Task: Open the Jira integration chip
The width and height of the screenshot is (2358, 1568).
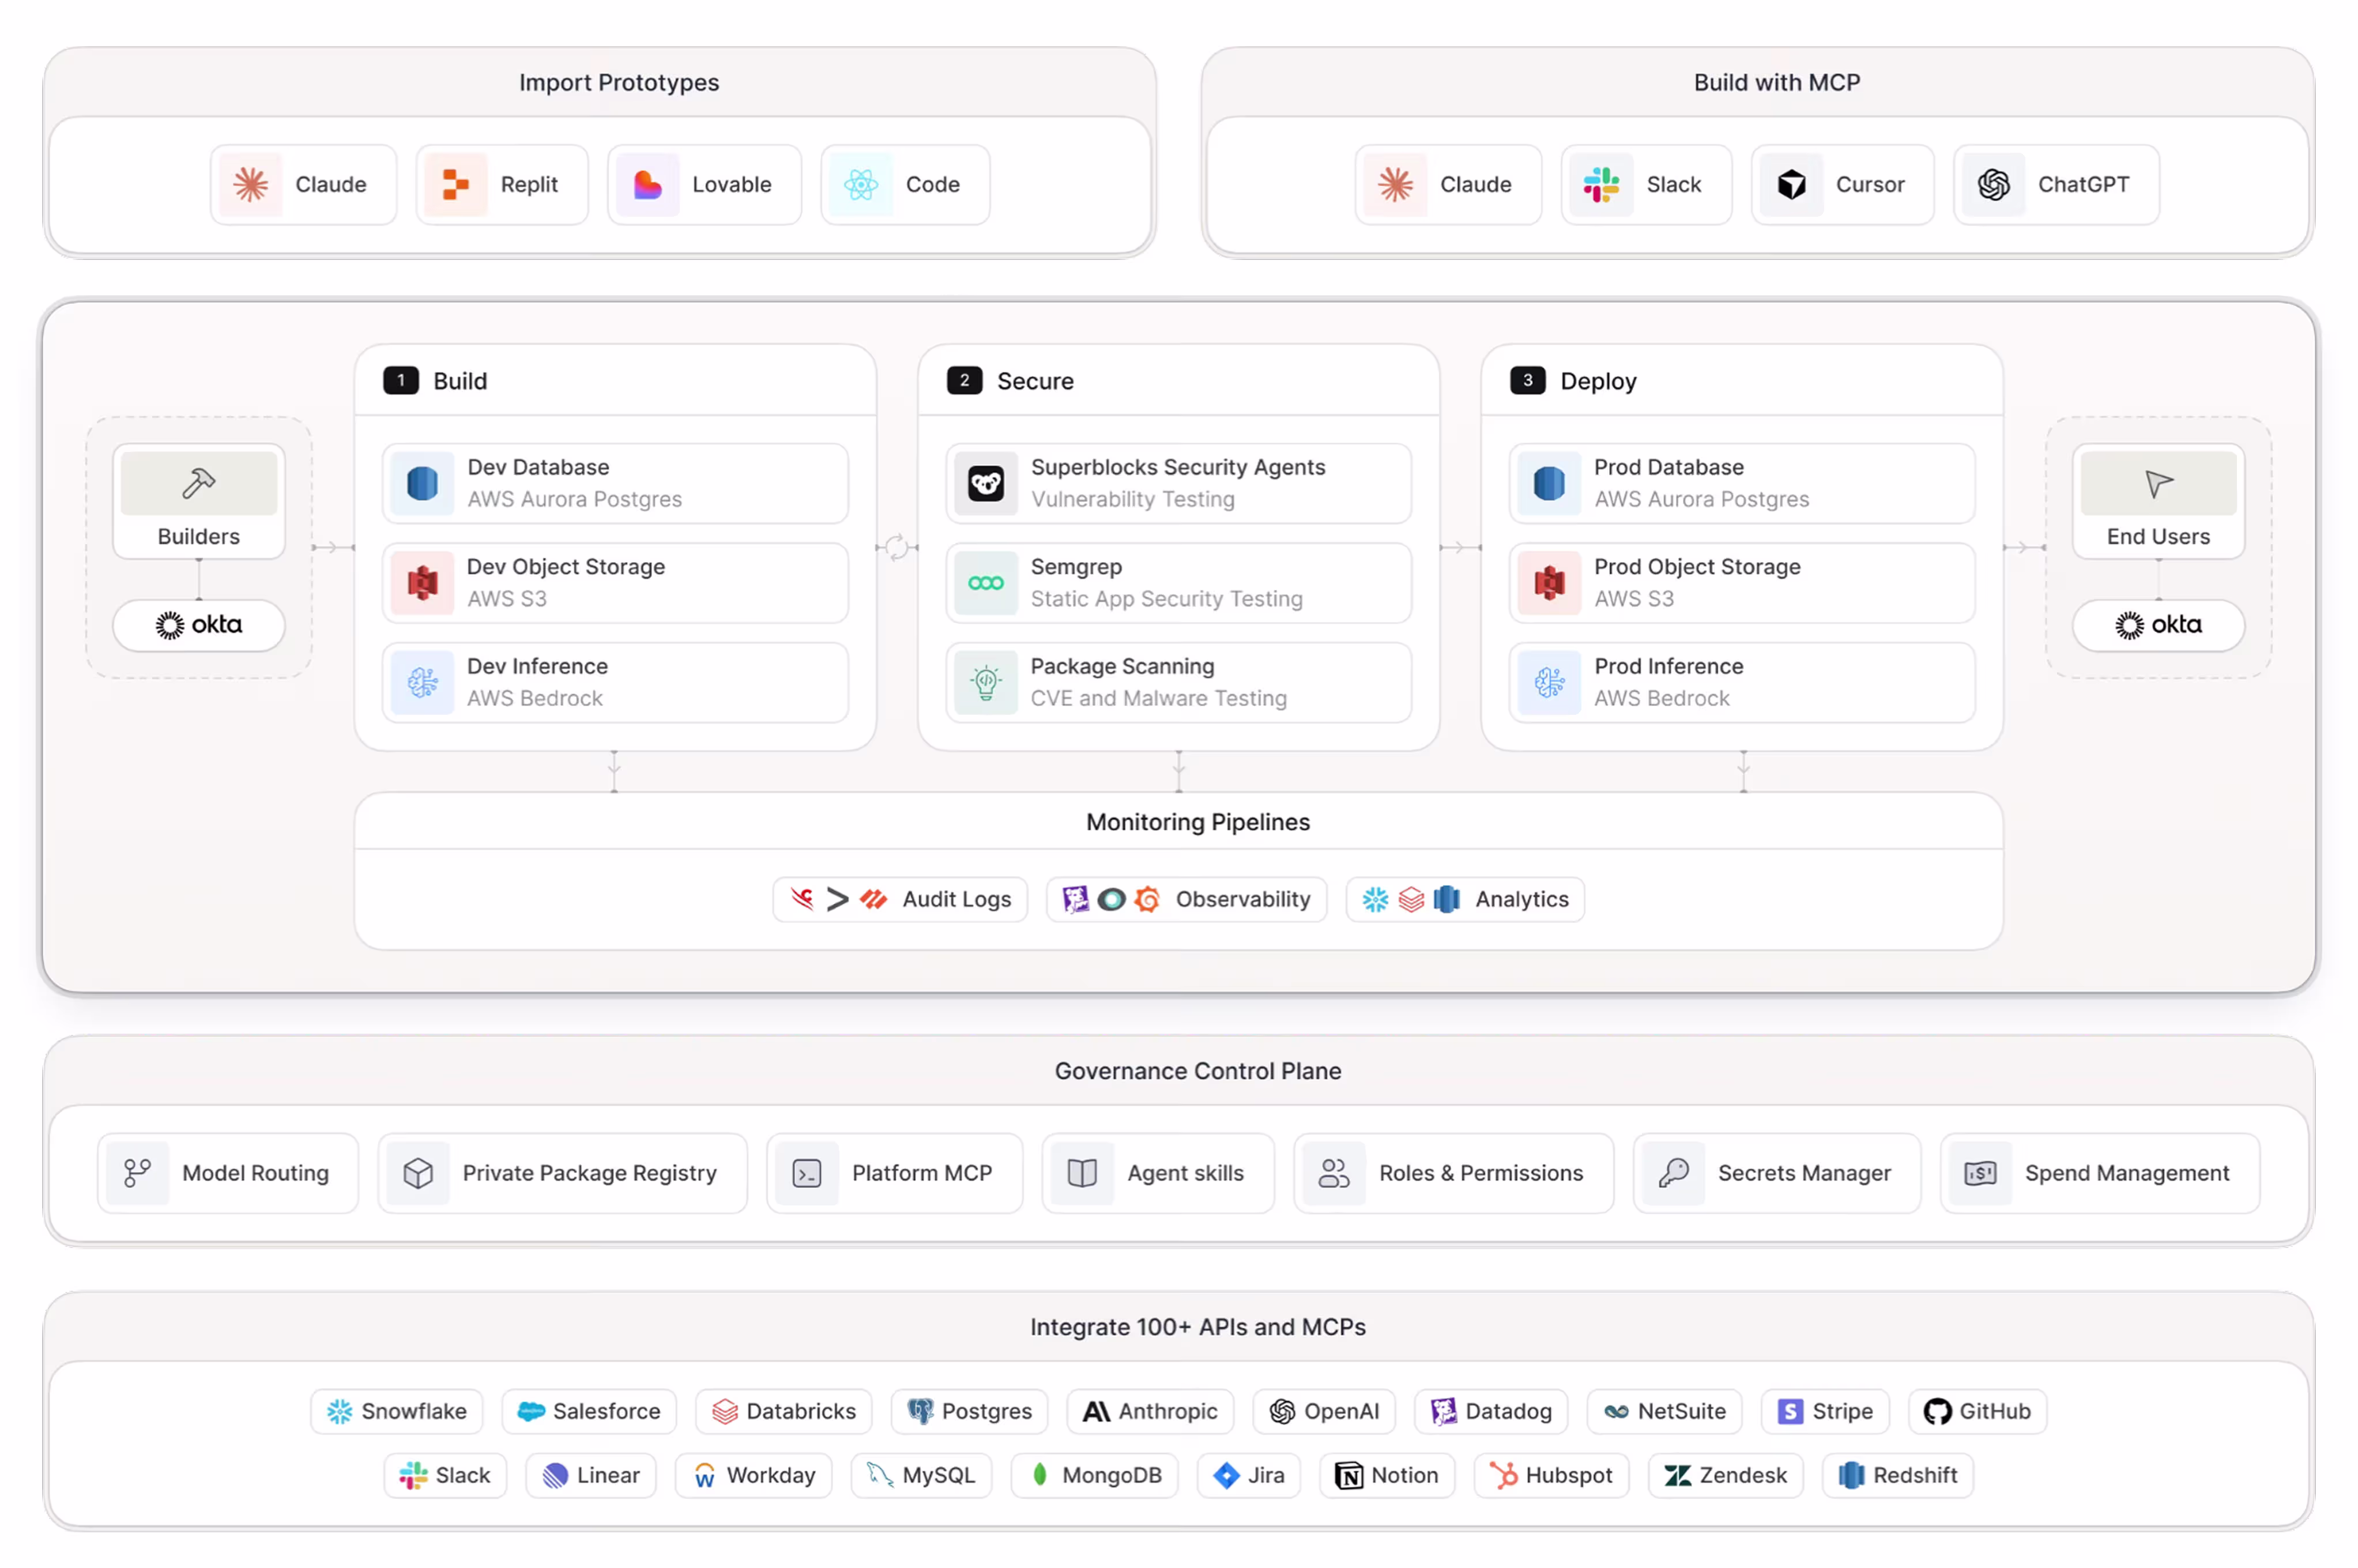Action: click(1249, 1475)
